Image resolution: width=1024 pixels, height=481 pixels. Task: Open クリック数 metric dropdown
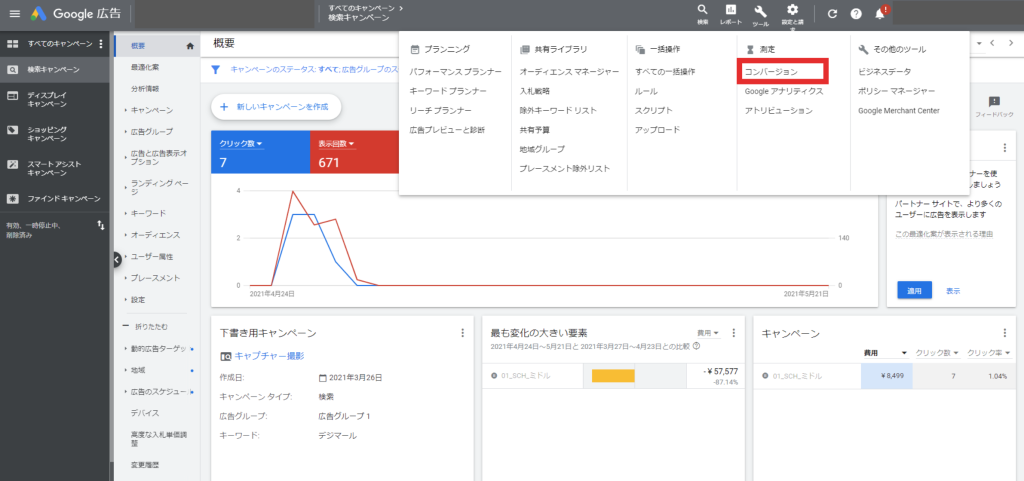241,144
